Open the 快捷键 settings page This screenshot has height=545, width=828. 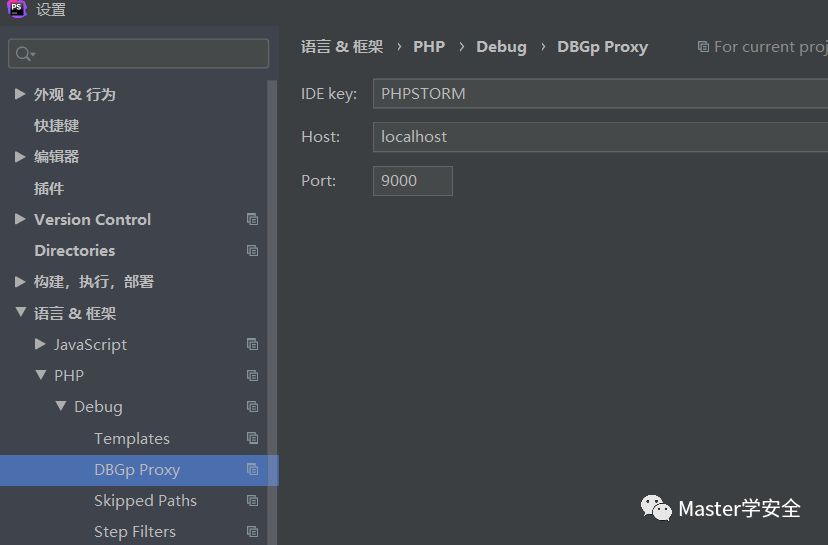pos(57,126)
